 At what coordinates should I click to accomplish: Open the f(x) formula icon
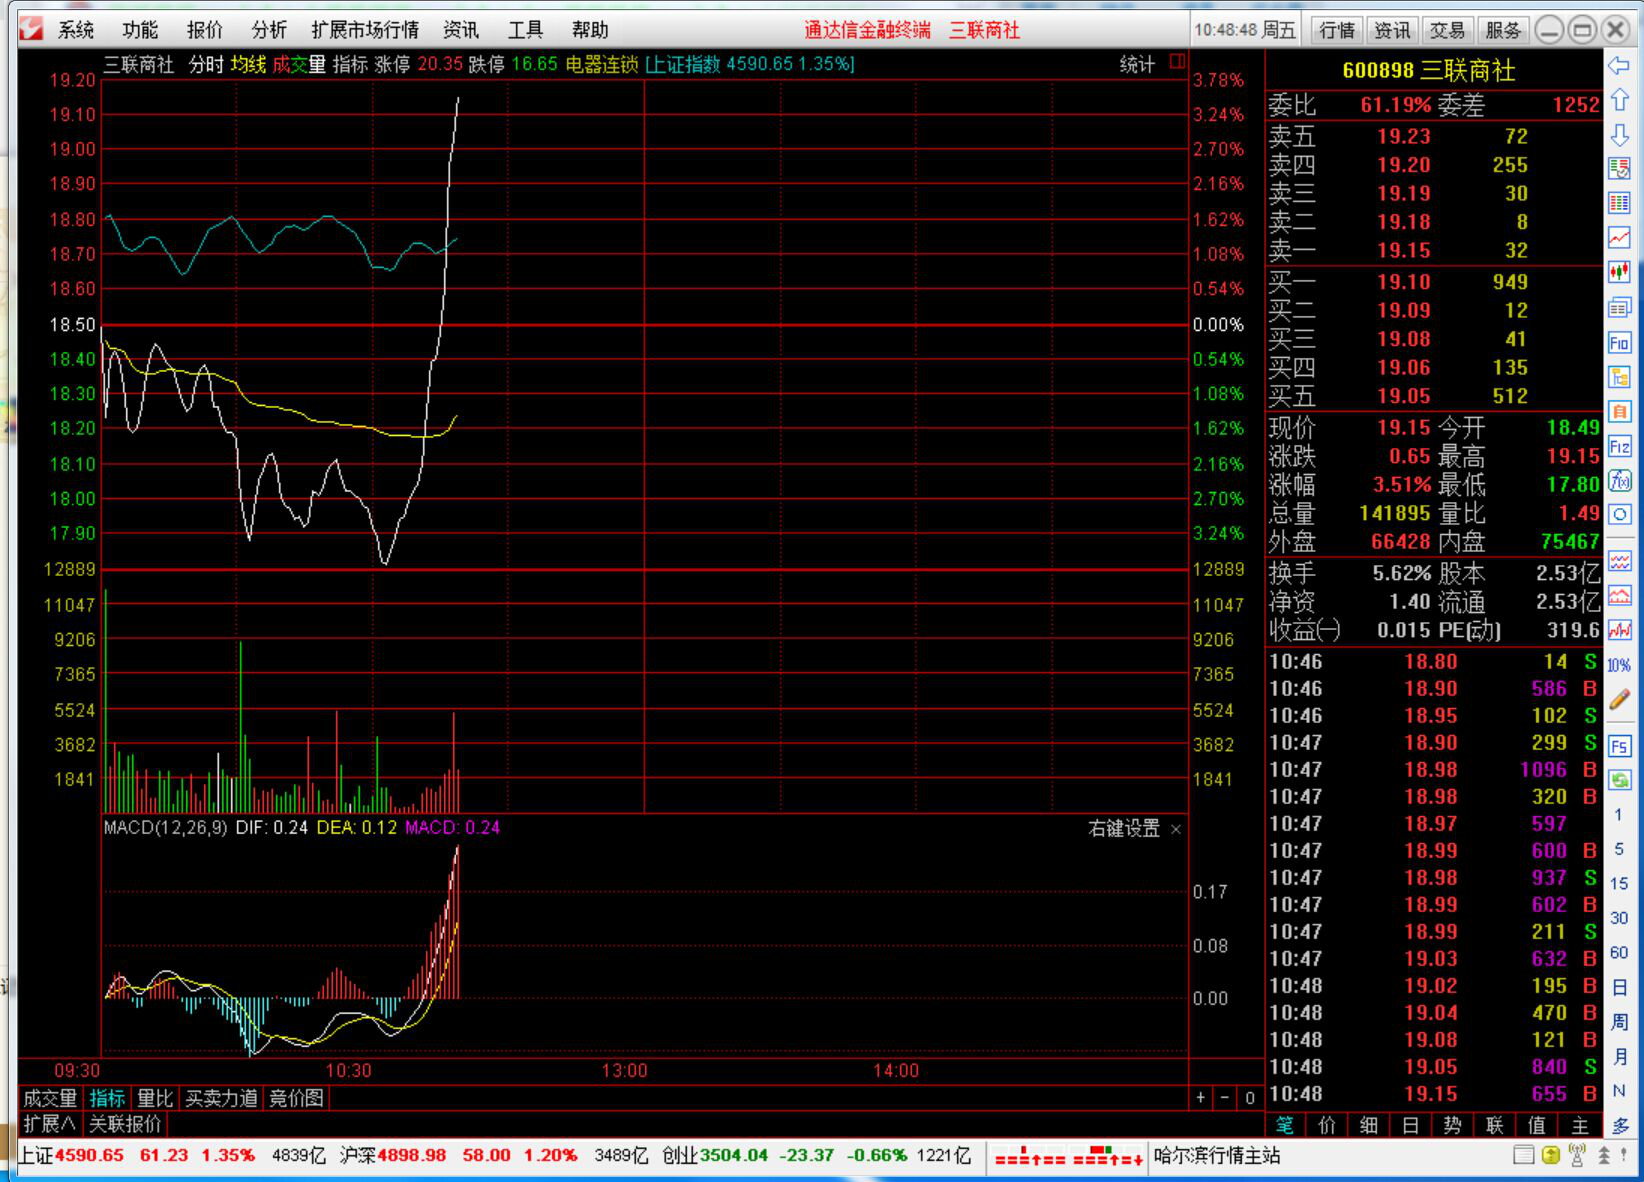click(1619, 481)
